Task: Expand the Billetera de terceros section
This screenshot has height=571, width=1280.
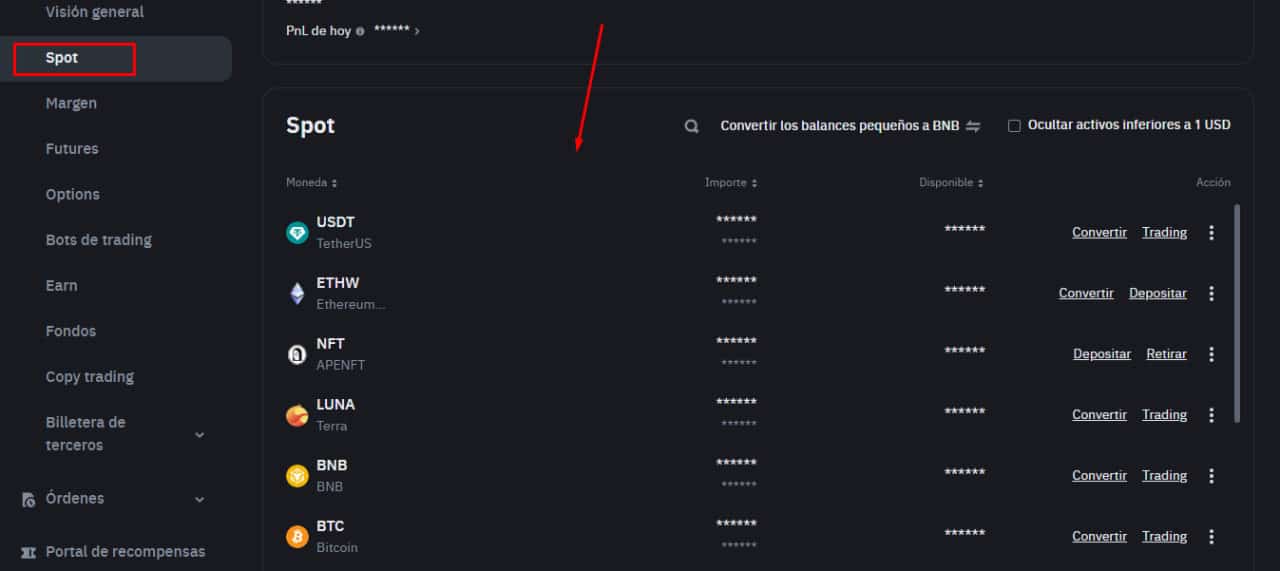Action: 199,435
